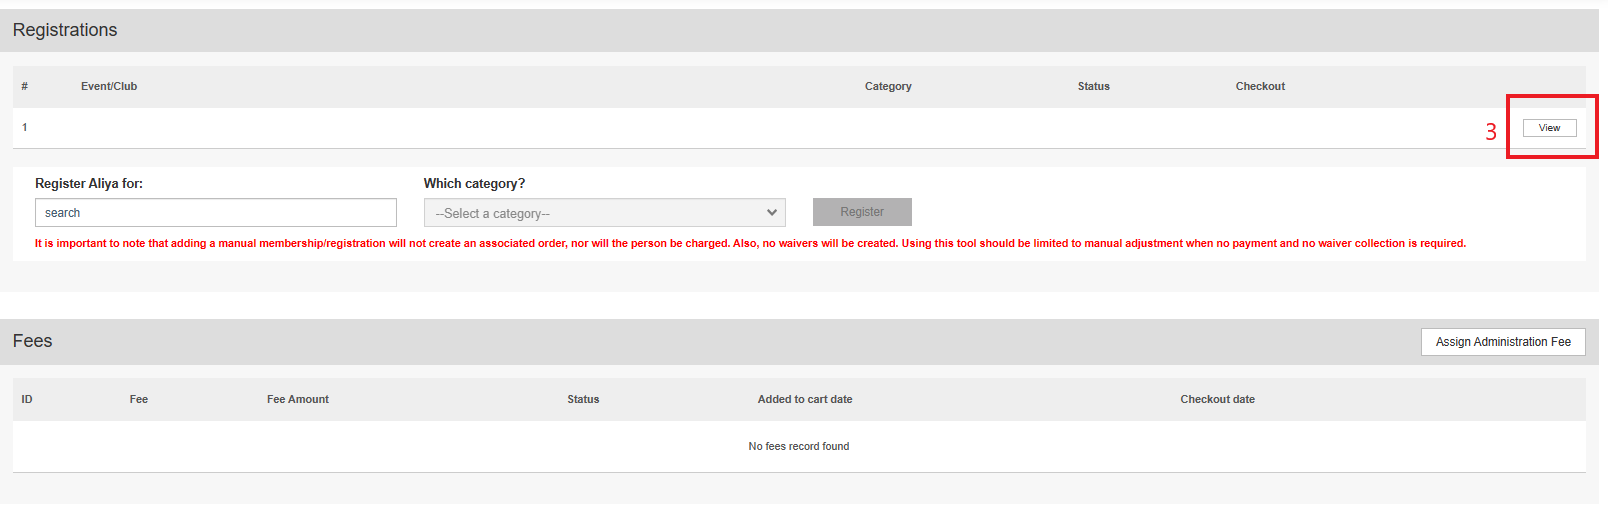Click the Register Aliya search field

(x=215, y=213)
